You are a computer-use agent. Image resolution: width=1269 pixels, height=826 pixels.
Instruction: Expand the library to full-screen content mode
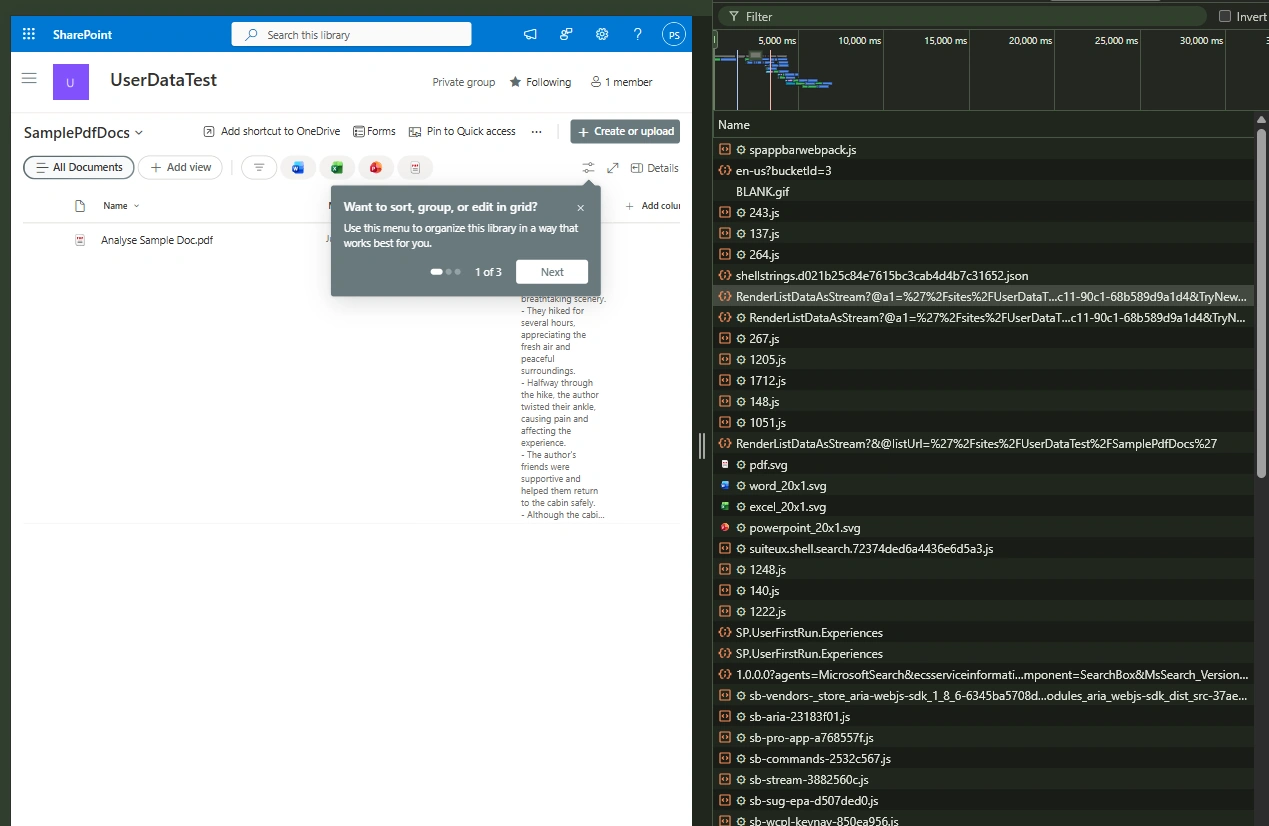(x=613, y=168)
